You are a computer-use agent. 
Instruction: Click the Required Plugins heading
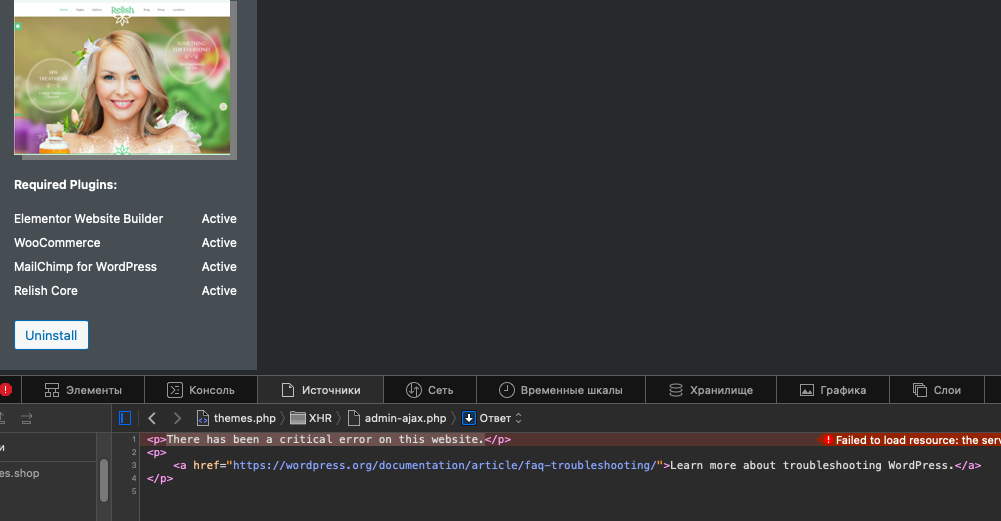[x=66, y=185]
